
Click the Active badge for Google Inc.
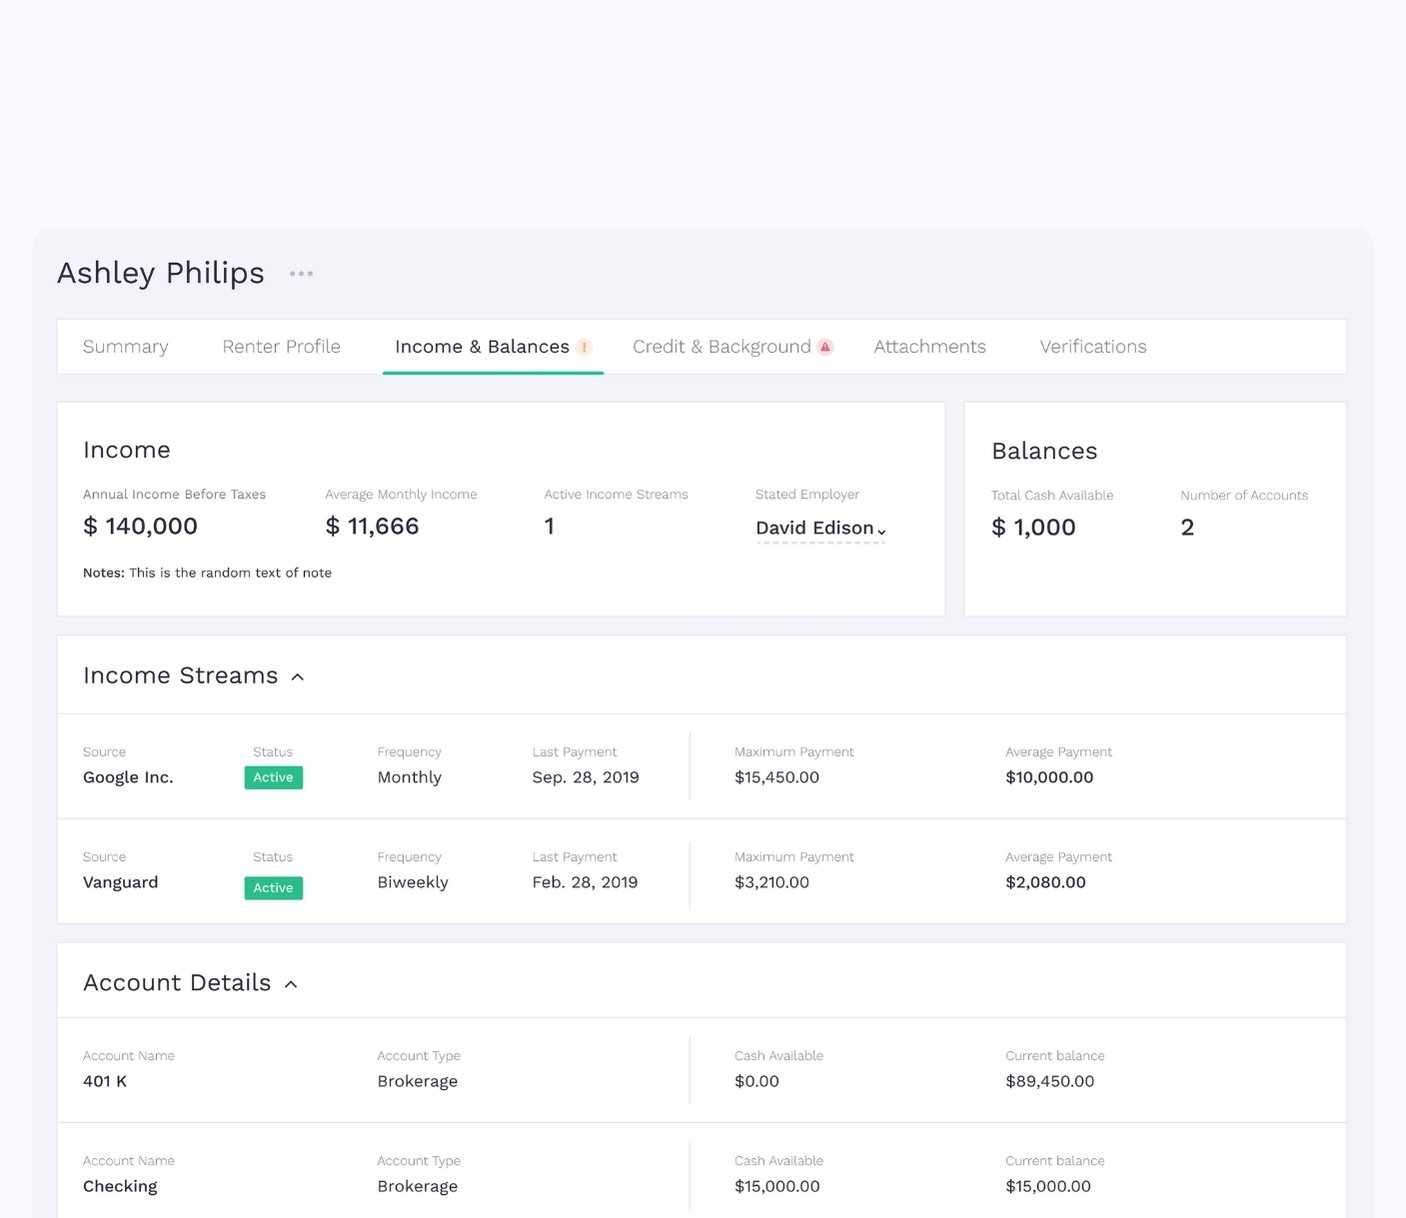point(273,778)
